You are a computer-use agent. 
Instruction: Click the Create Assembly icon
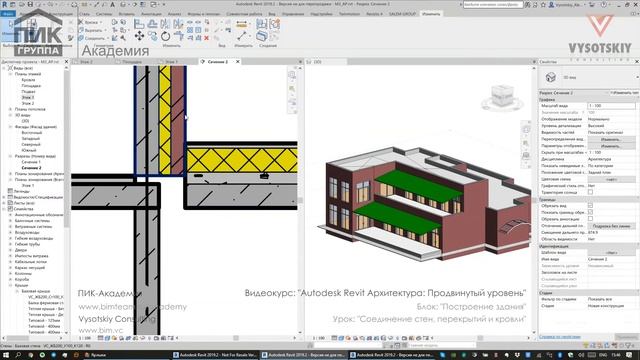pyautogui.click(x=262, y=24)
